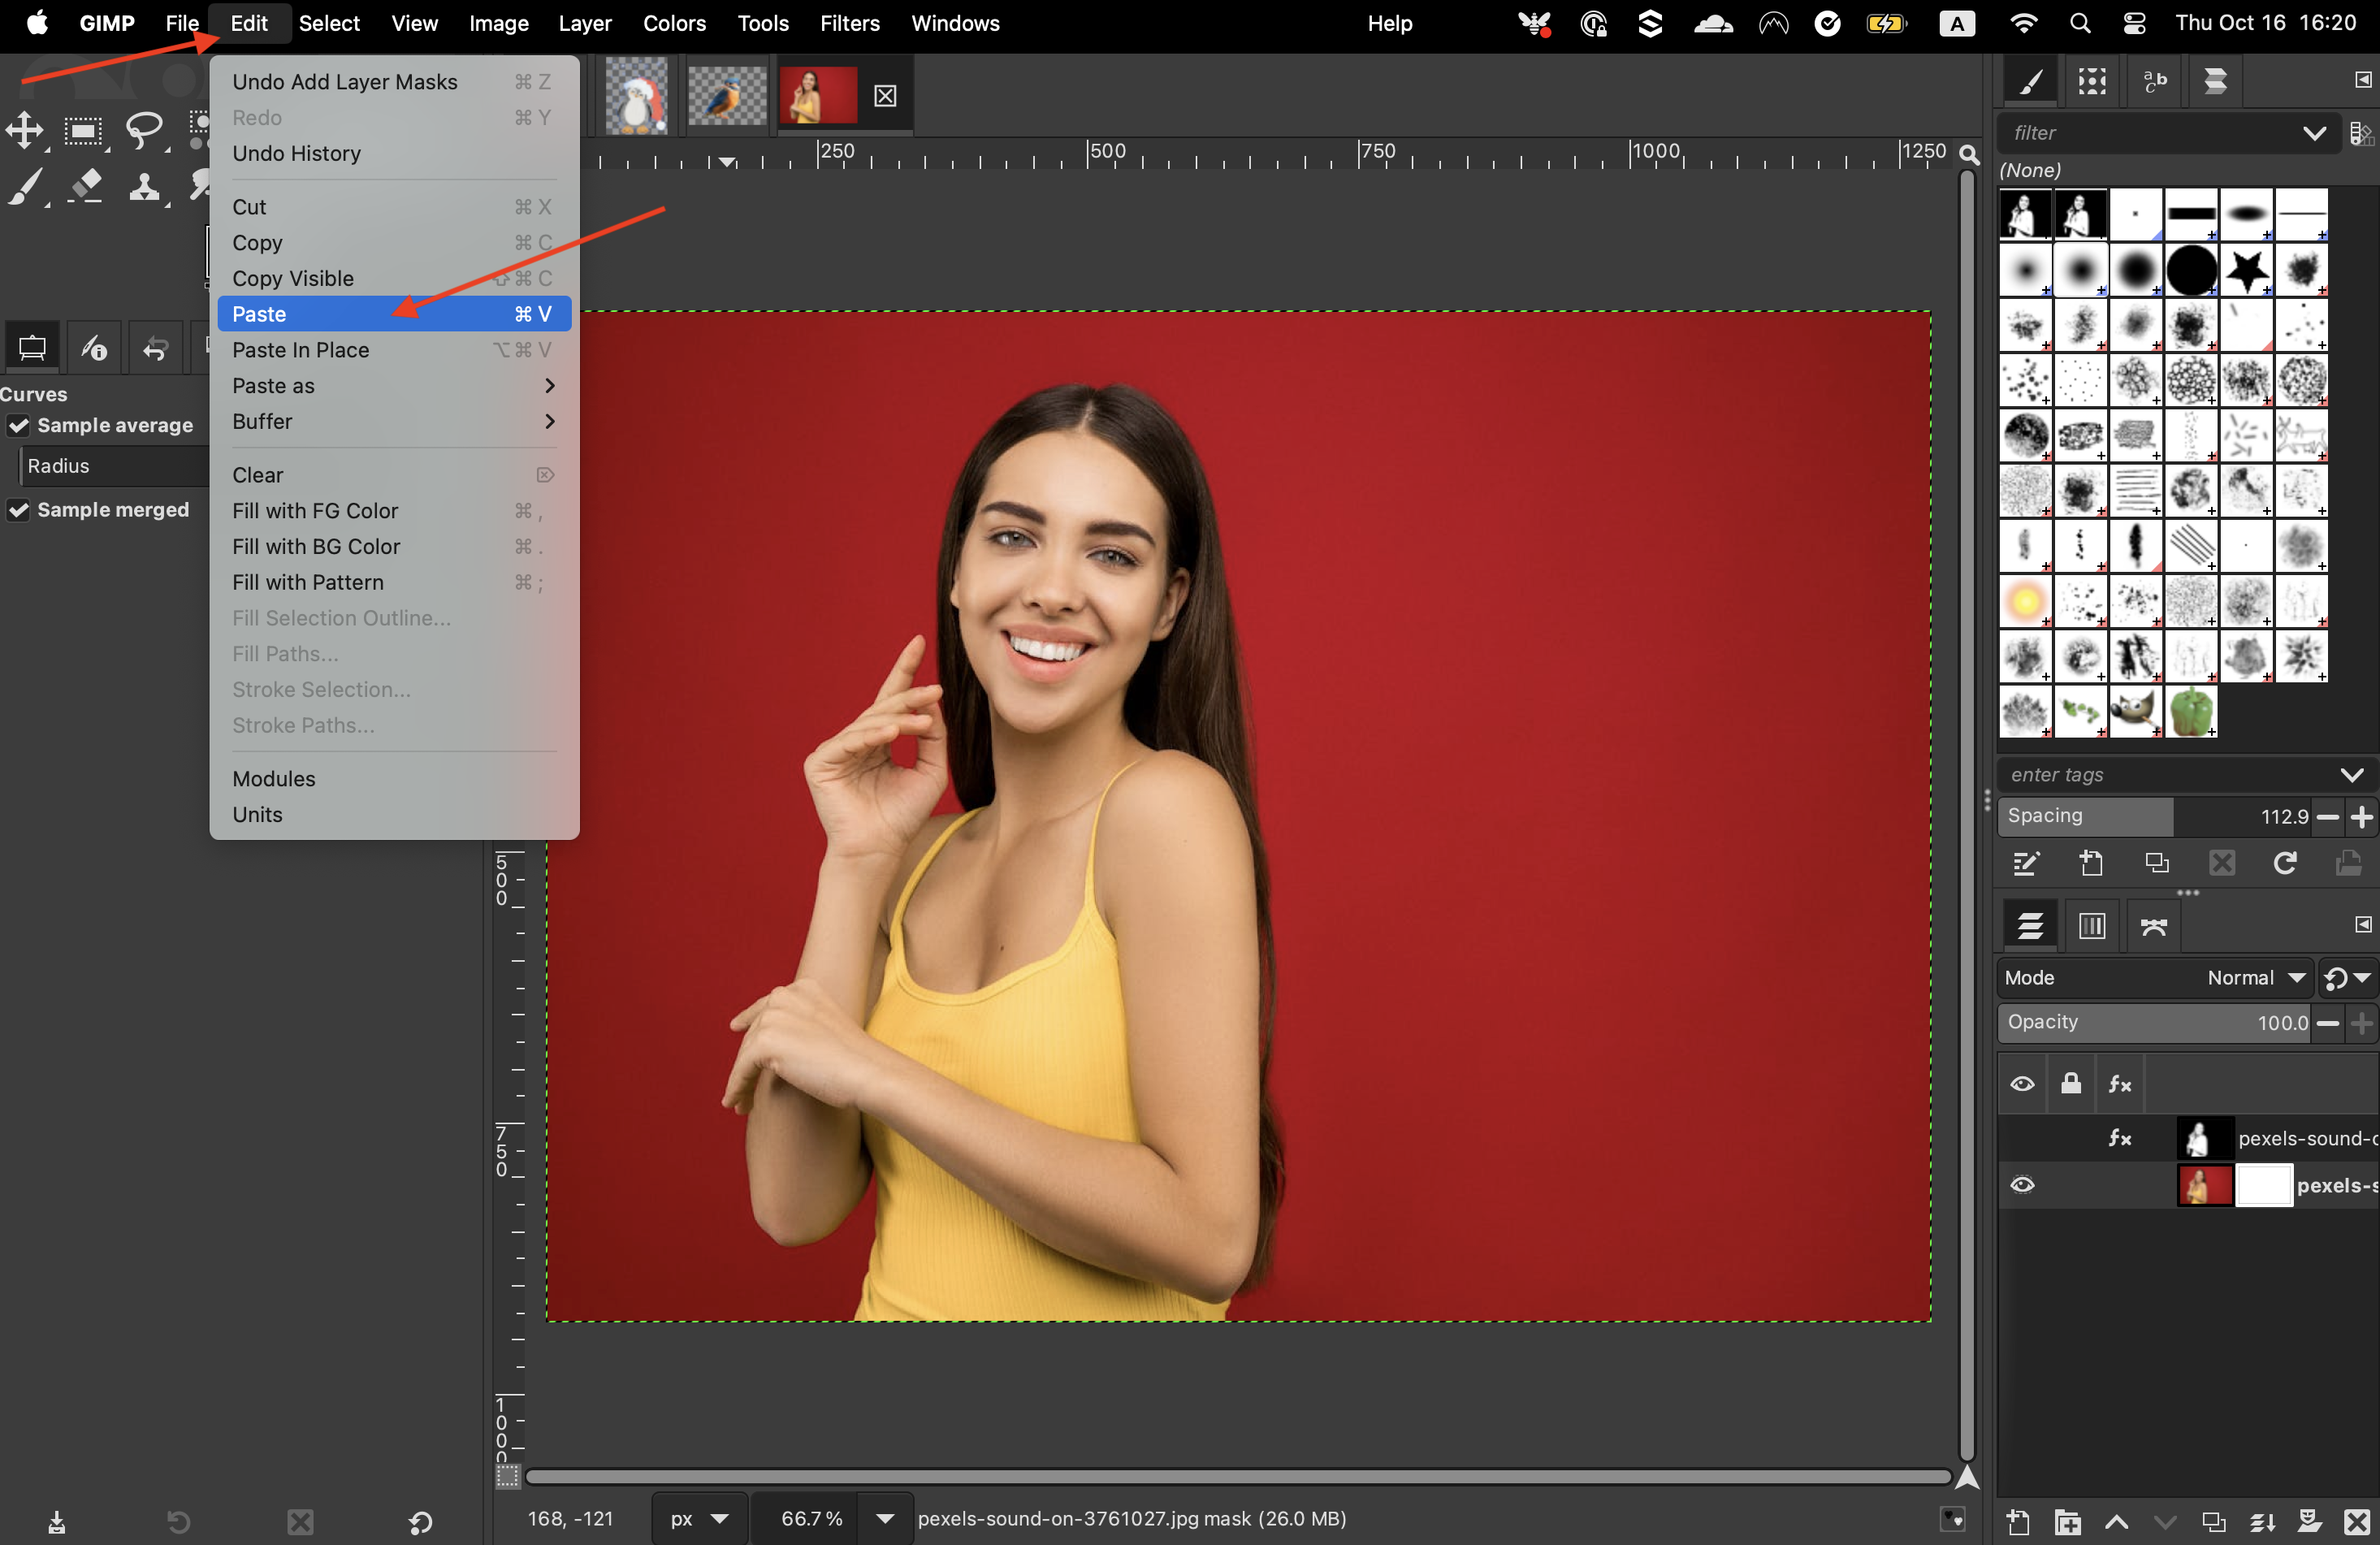Click Fill with FG Color
This screenshot has width=2380, height=1545.
(315, 511)
